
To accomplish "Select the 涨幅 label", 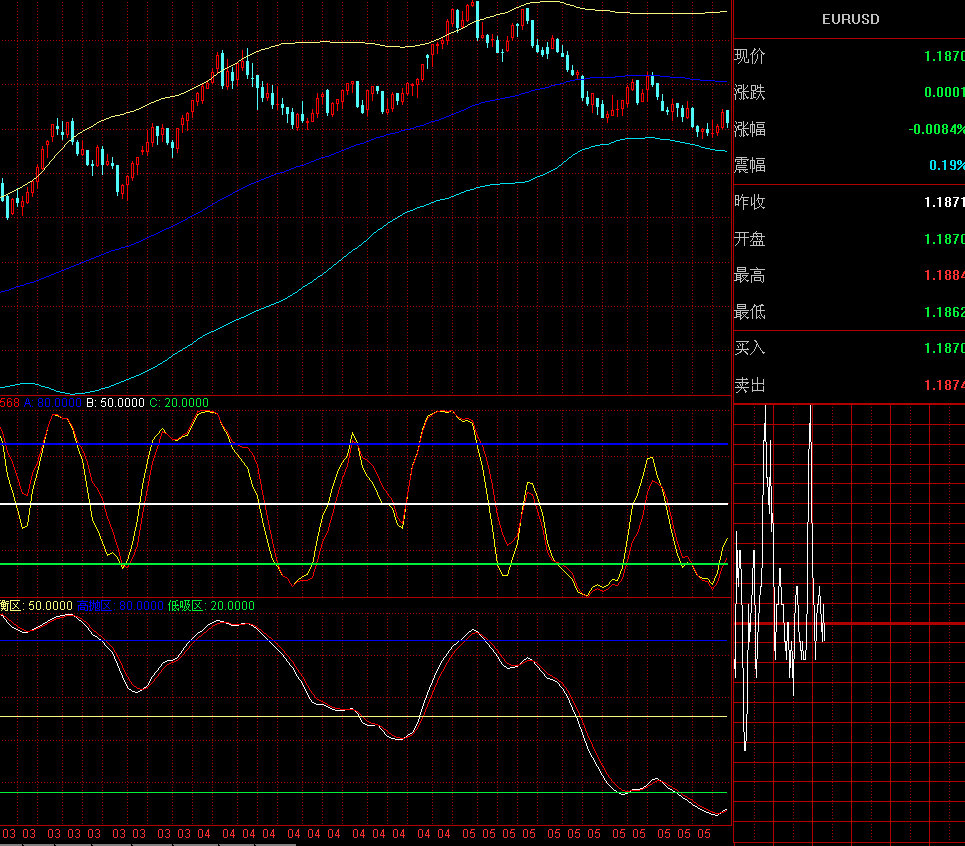I will [x=750, y=129].
